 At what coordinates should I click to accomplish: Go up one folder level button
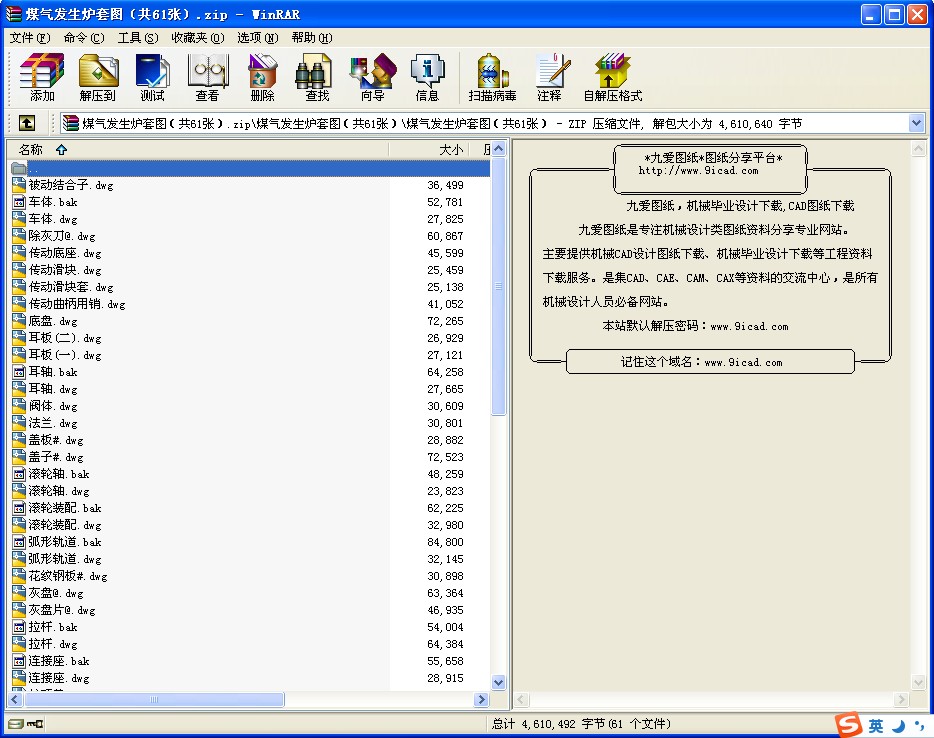[x=27, y=123]
